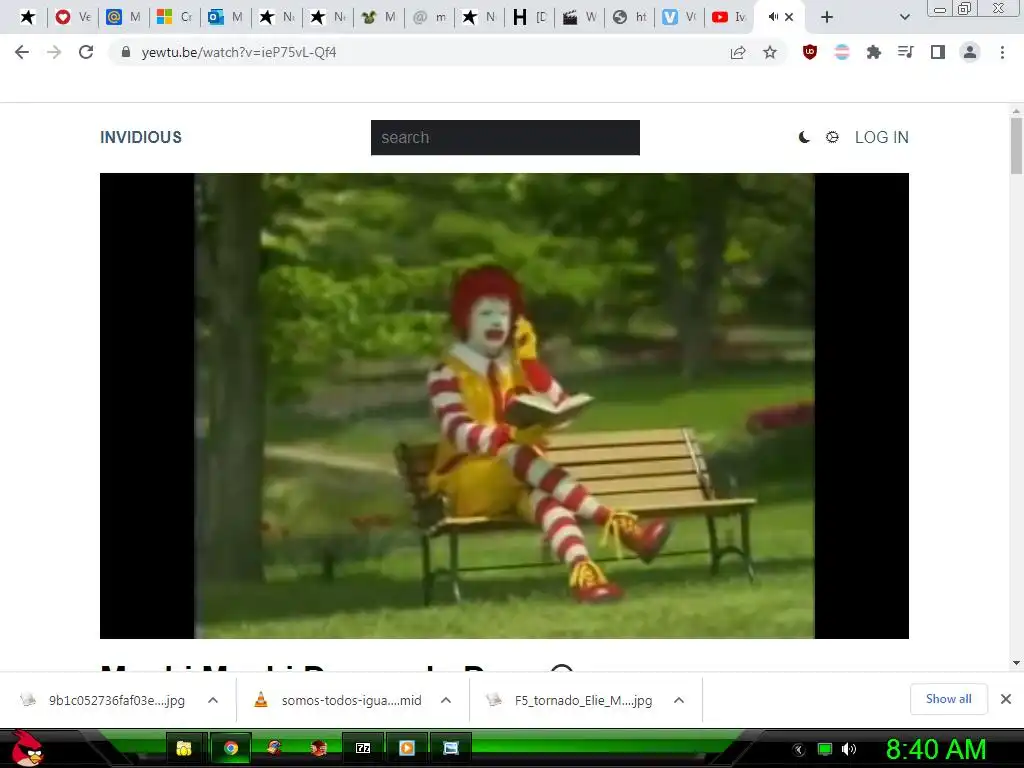Reload the yewtu.be page
The image size is (1024, 768).
coord(86,52)
